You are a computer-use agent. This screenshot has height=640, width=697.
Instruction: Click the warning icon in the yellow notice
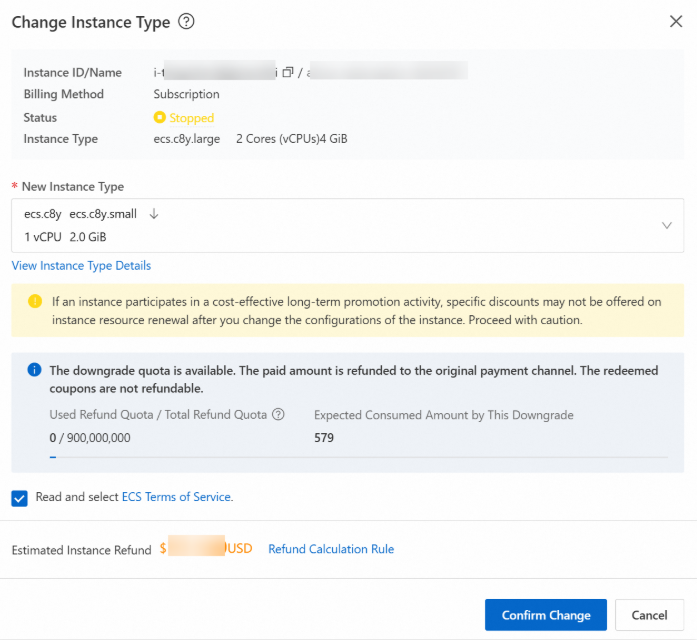tap(35, 301)
